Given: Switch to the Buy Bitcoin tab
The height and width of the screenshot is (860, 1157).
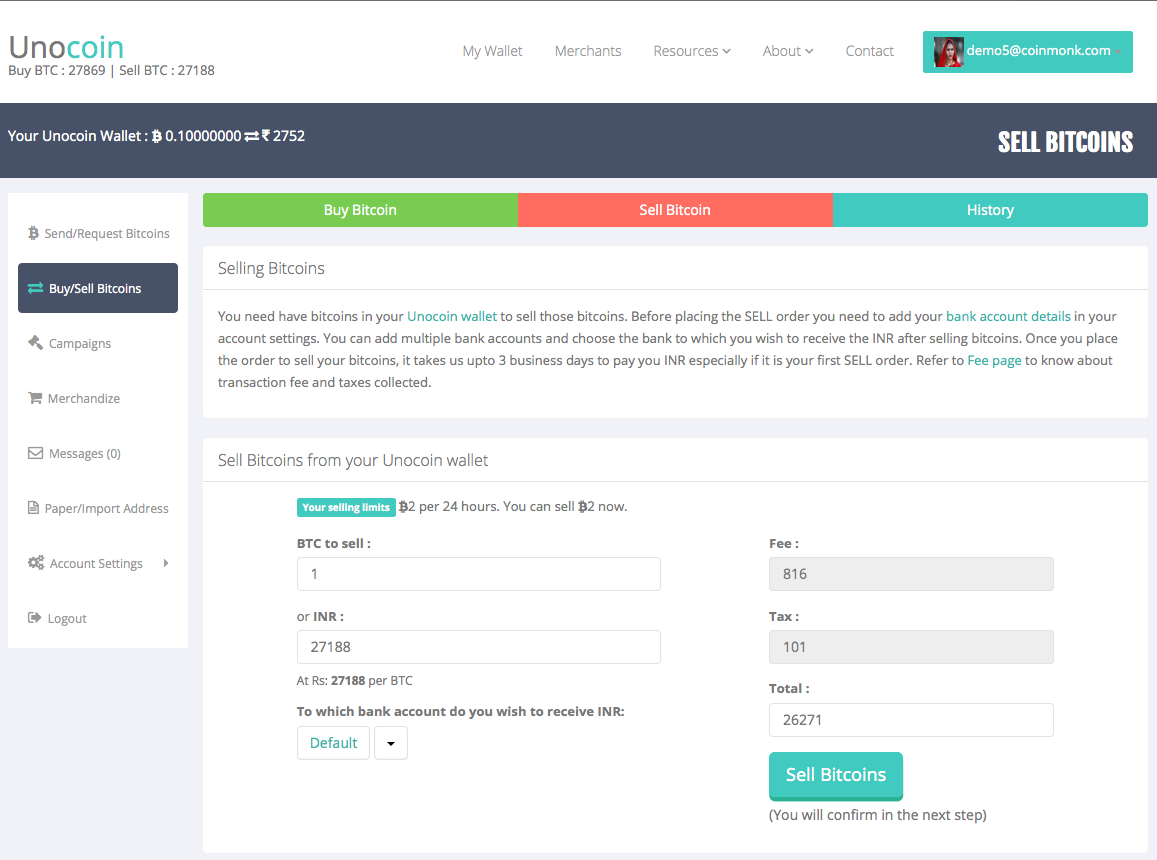Looking at the screenshot, I should [360, 210].
